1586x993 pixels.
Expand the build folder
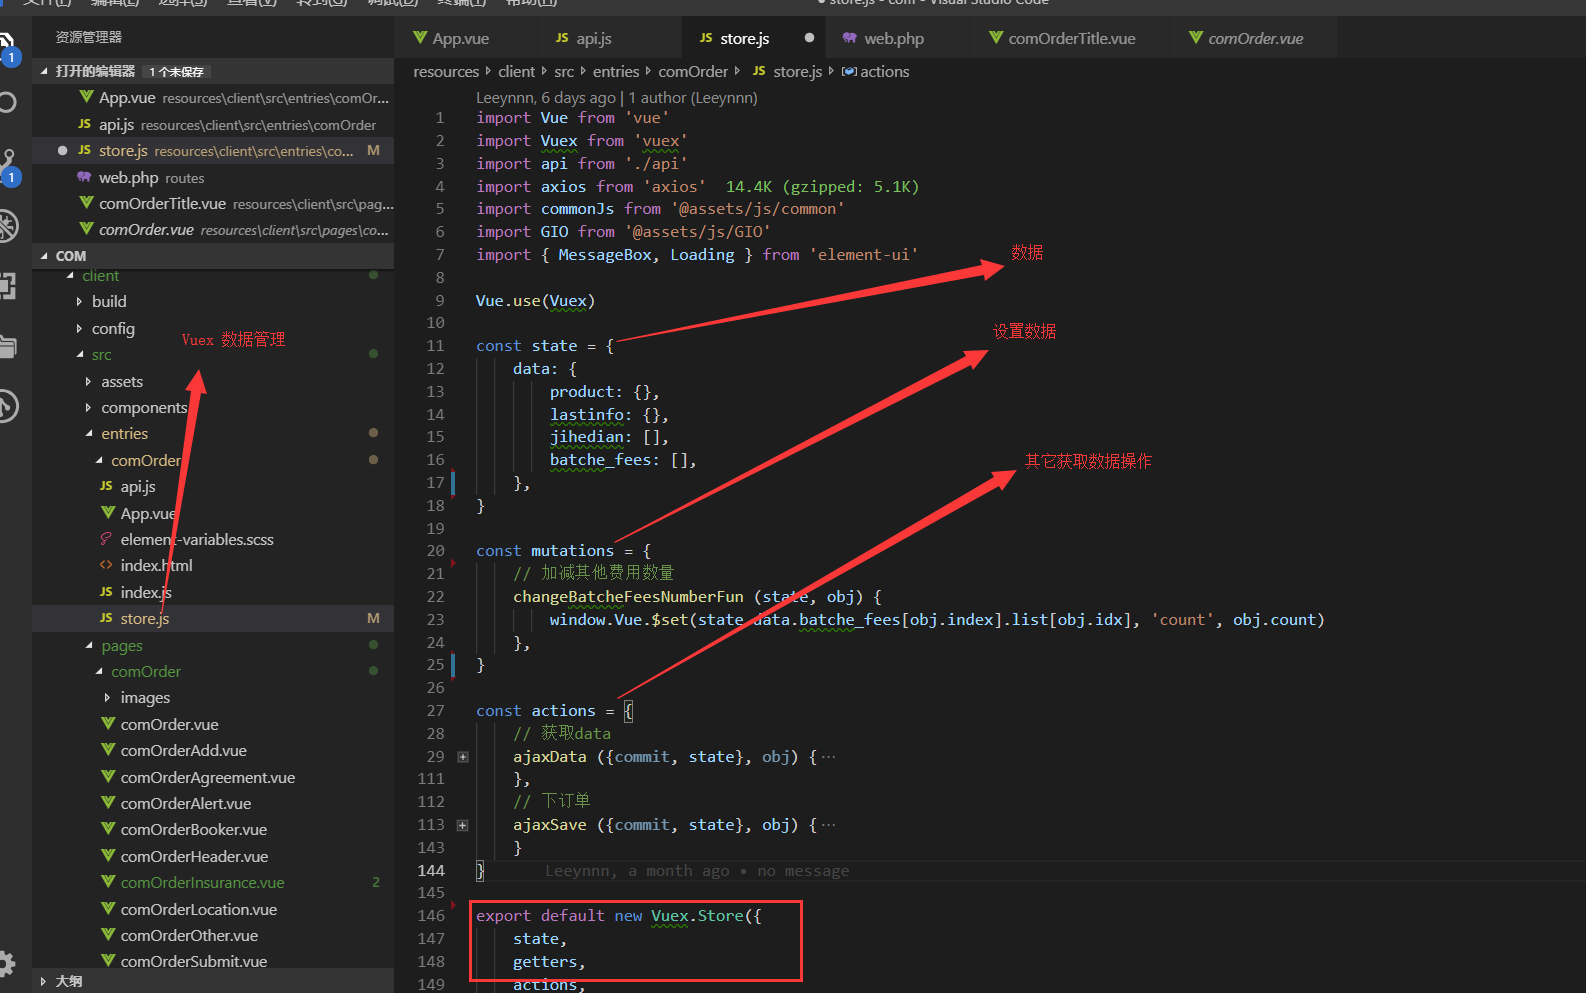108,302
